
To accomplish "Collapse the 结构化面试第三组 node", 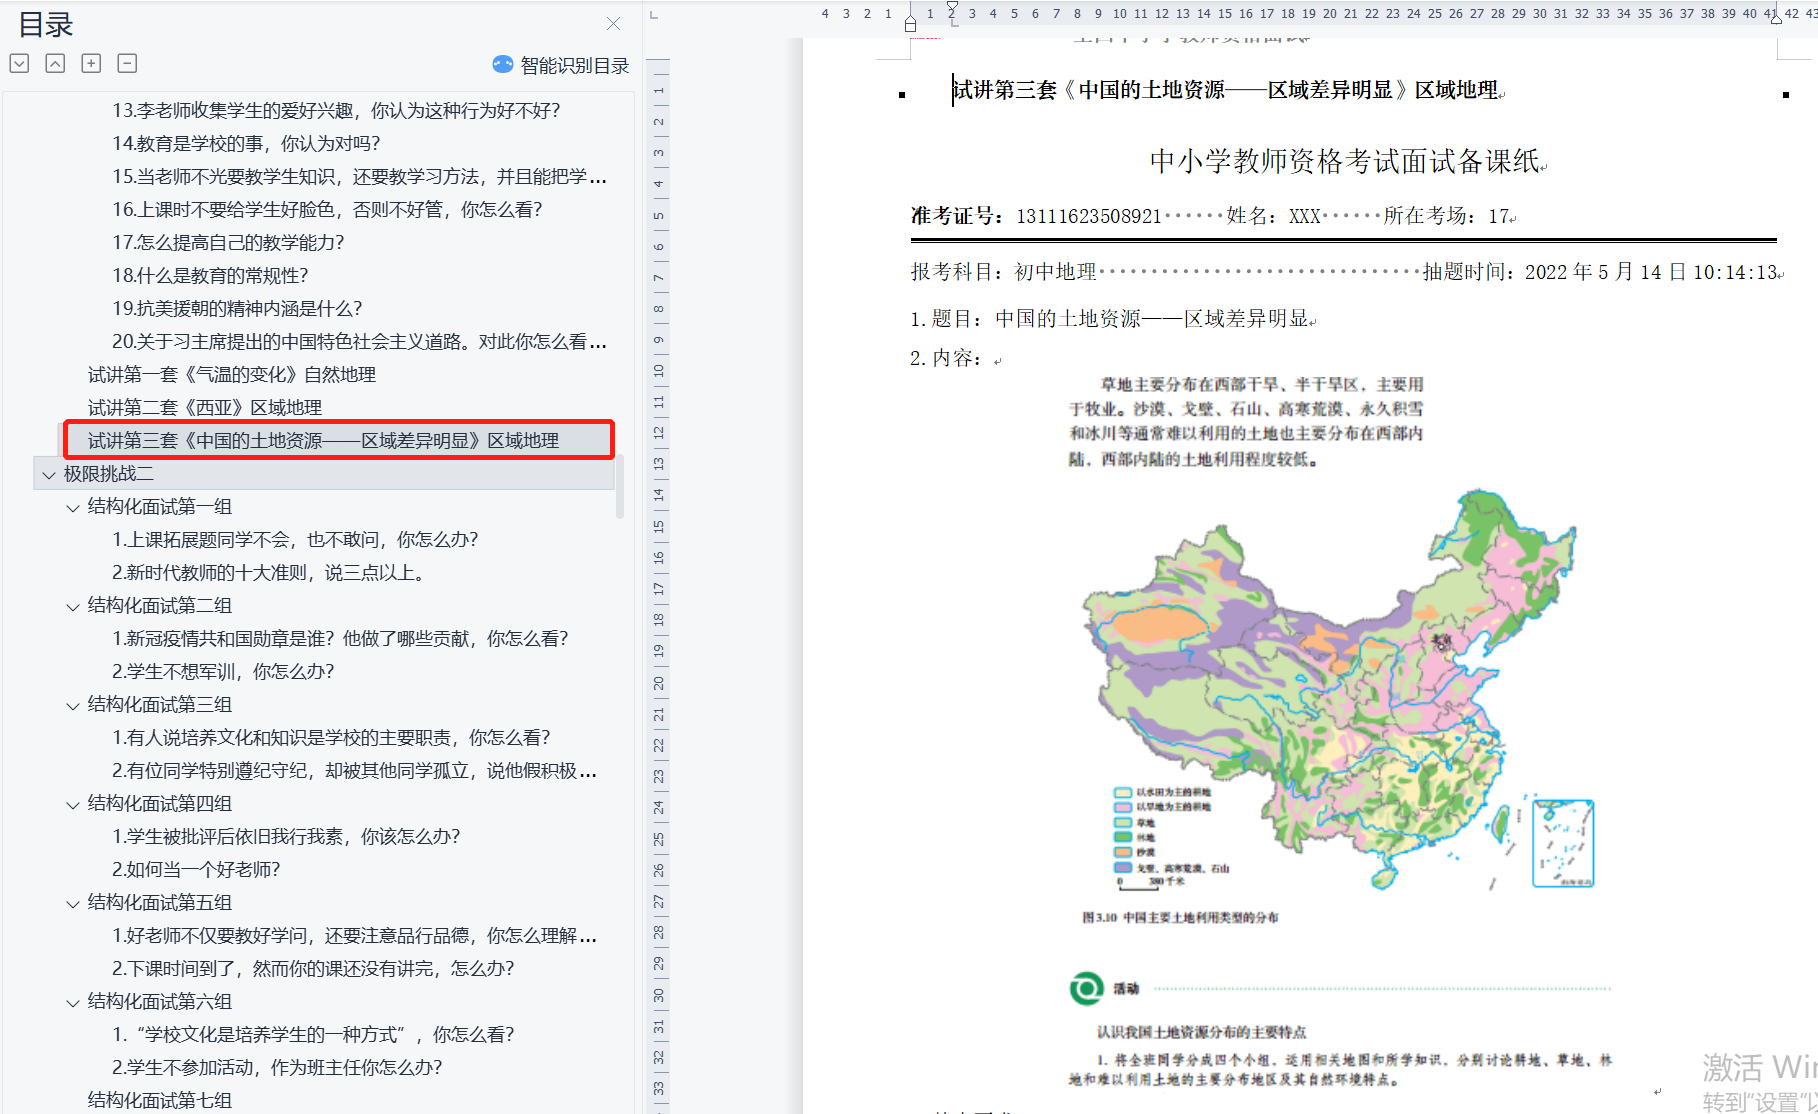I will (73, 706).
